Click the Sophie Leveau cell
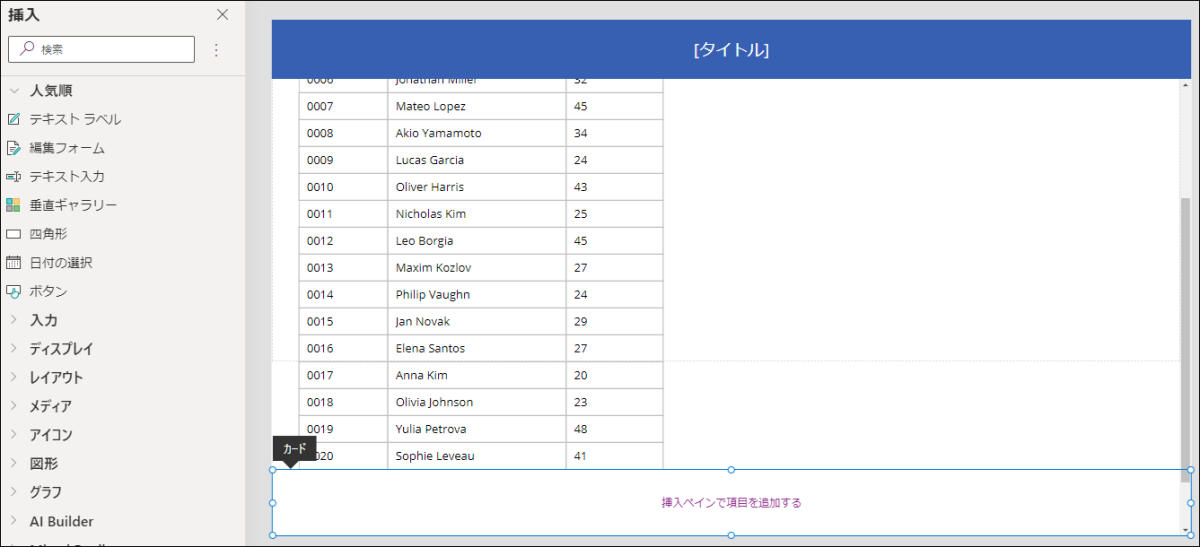Image resolution: width=1200 pixels, height=547 pixels. [x=477, y=456]
